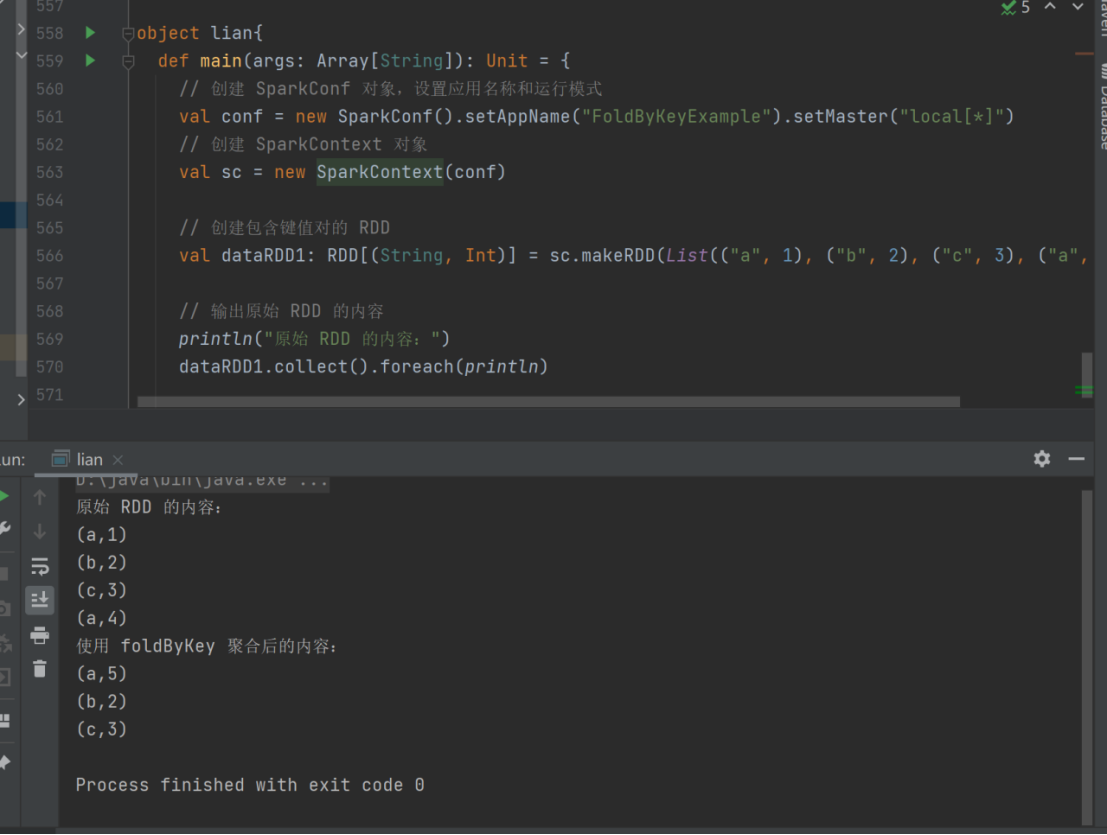Viewport: 1107px width, 835px height.
Task: Click the console vertical scrollbar
Action: click(x=1087, y=656)
